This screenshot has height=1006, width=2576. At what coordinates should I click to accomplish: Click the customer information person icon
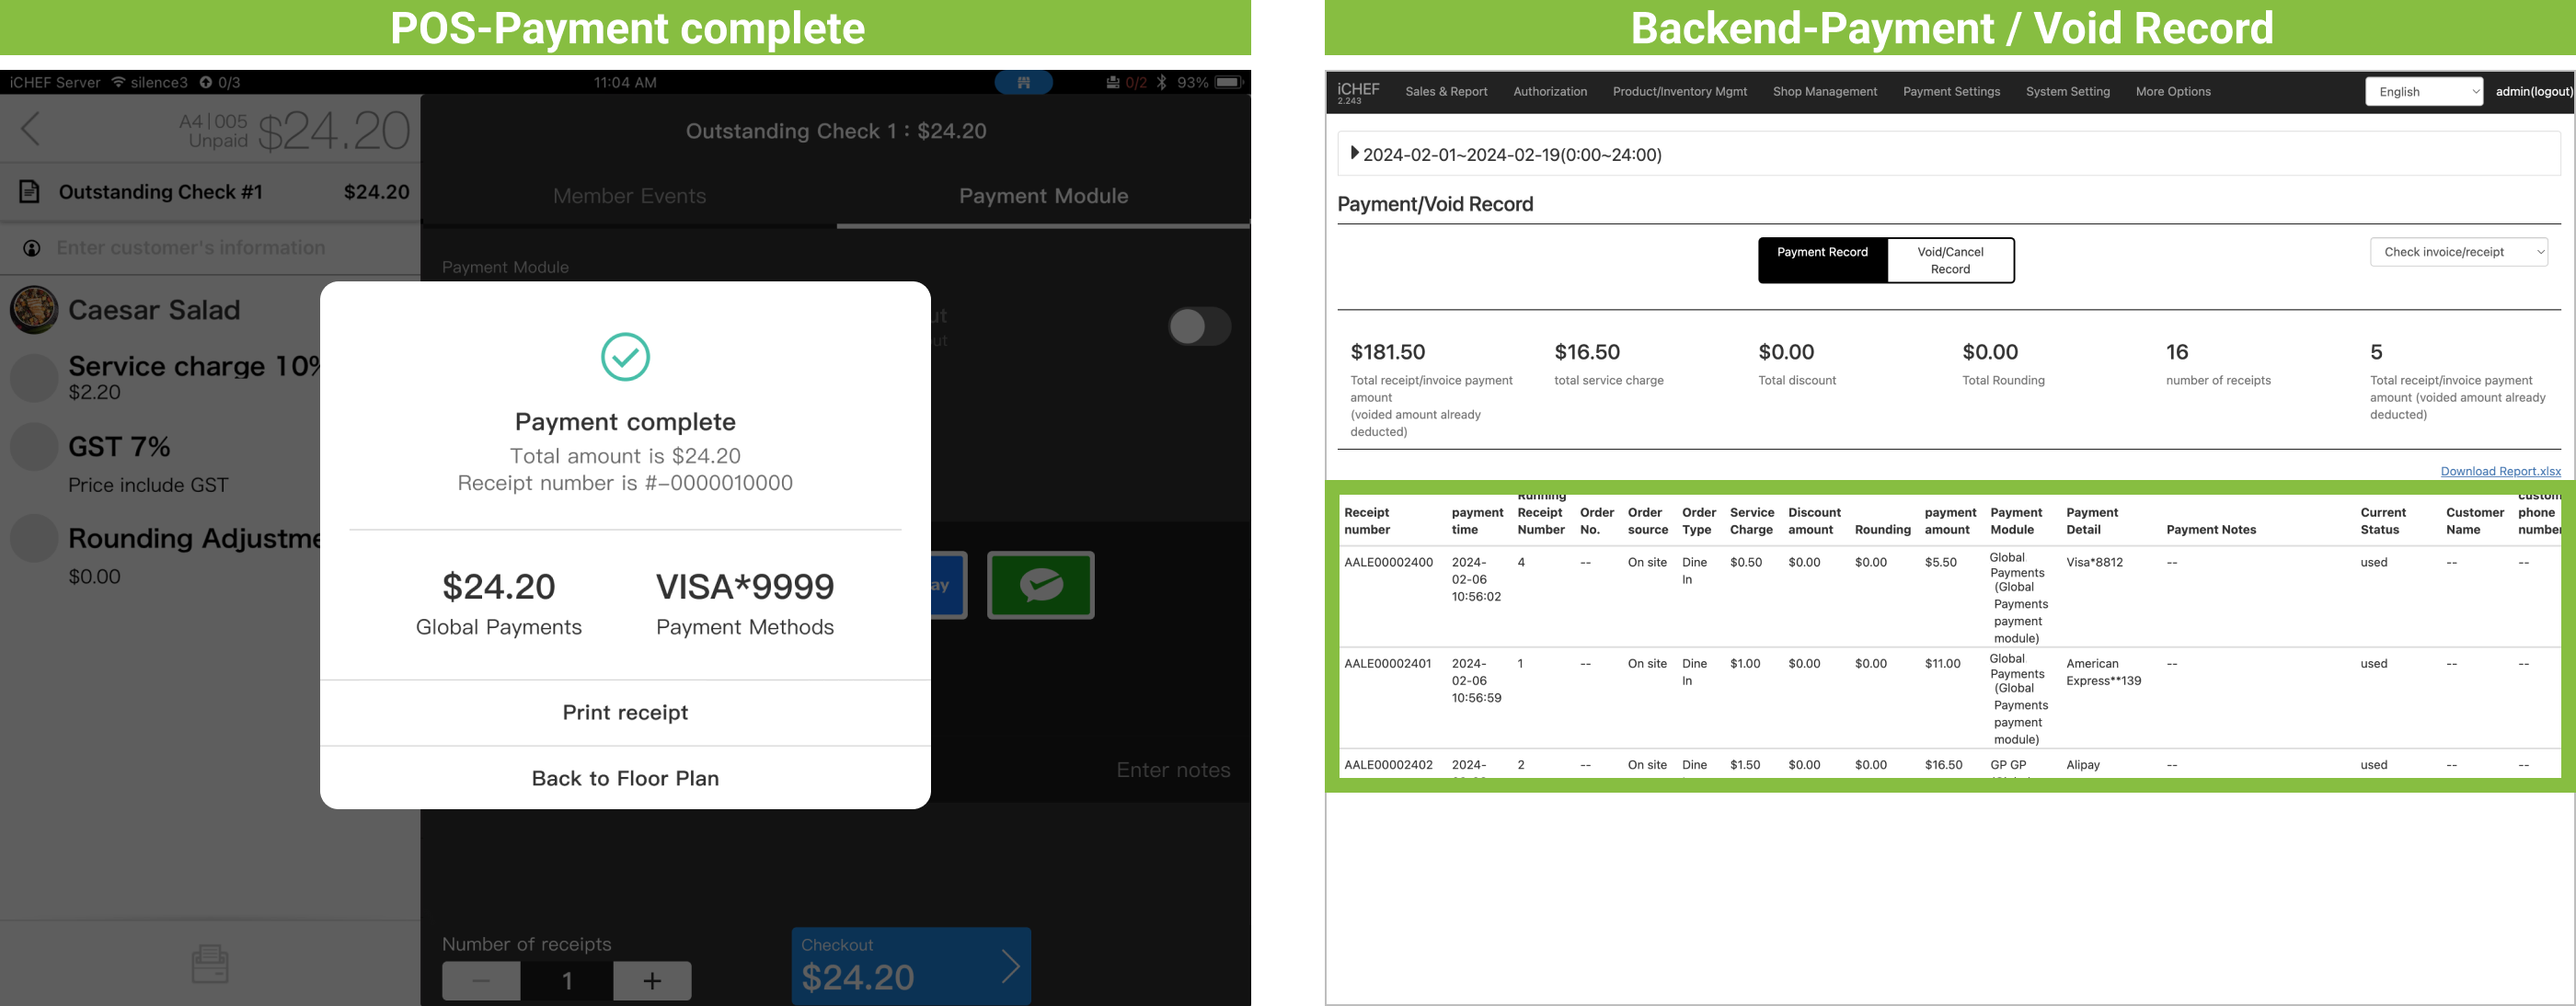click(32, 248)
